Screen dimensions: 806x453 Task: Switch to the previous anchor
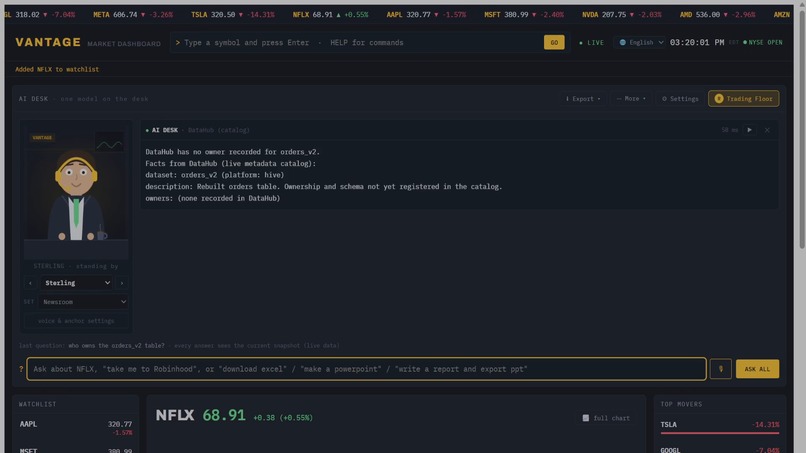30,283
